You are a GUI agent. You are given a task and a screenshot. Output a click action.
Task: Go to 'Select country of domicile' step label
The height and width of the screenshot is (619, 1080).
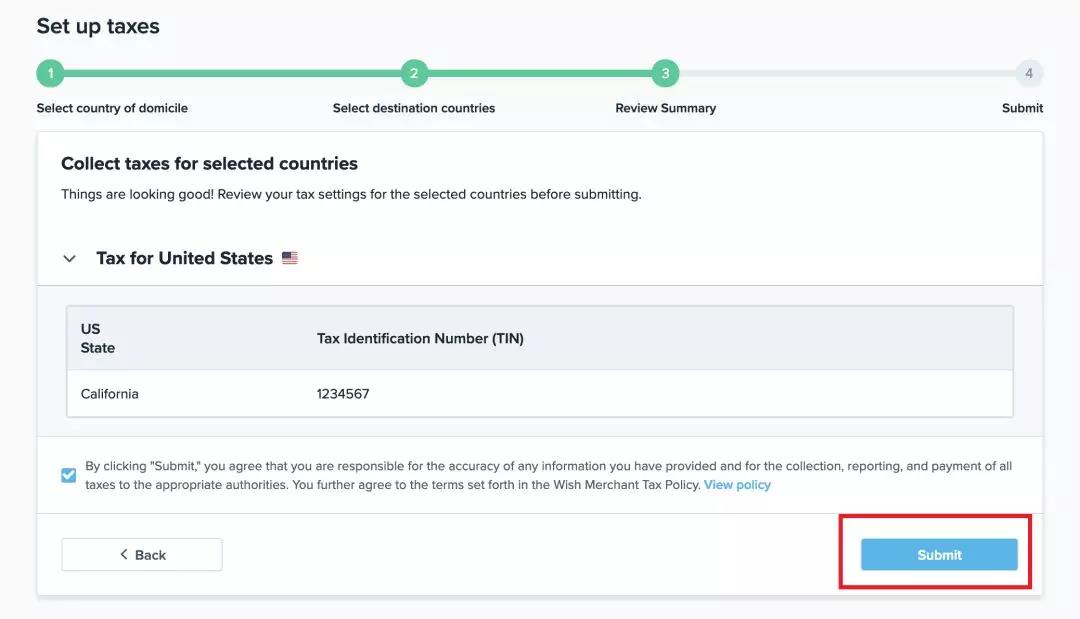[x=112, y=108]
